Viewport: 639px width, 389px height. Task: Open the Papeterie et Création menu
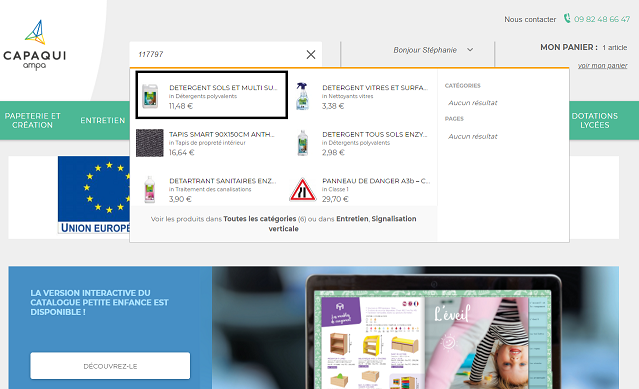(33, 121)
